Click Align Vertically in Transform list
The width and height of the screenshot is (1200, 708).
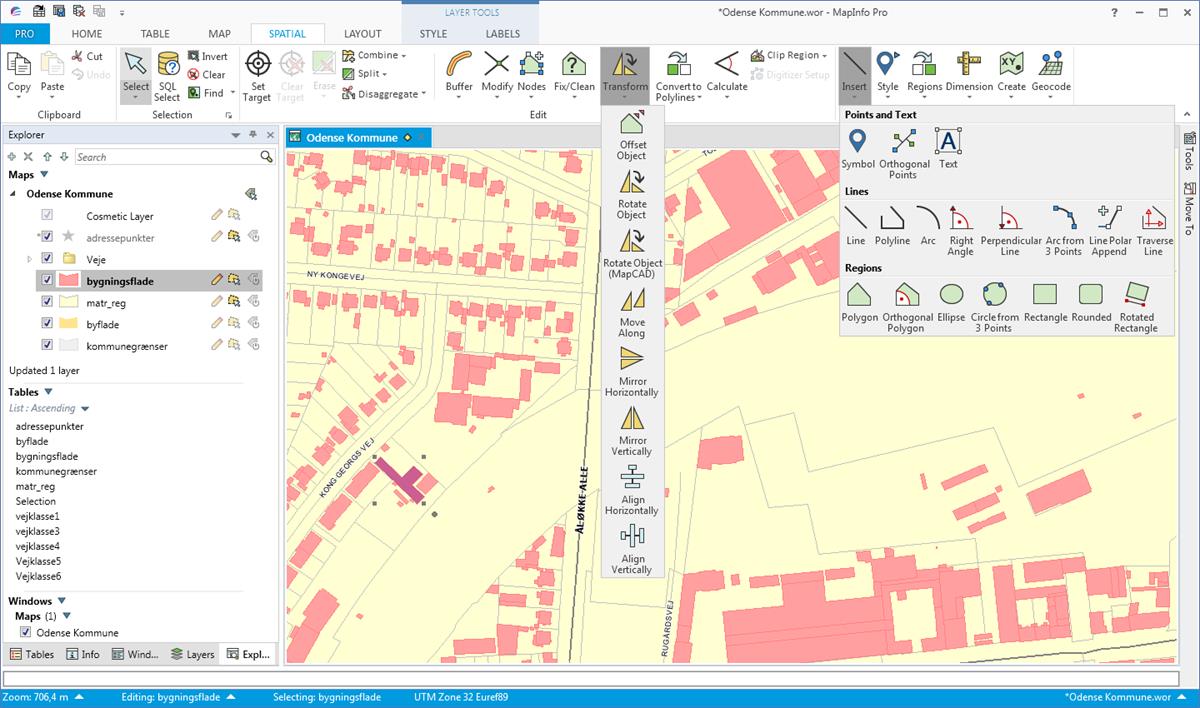(631, 550)
